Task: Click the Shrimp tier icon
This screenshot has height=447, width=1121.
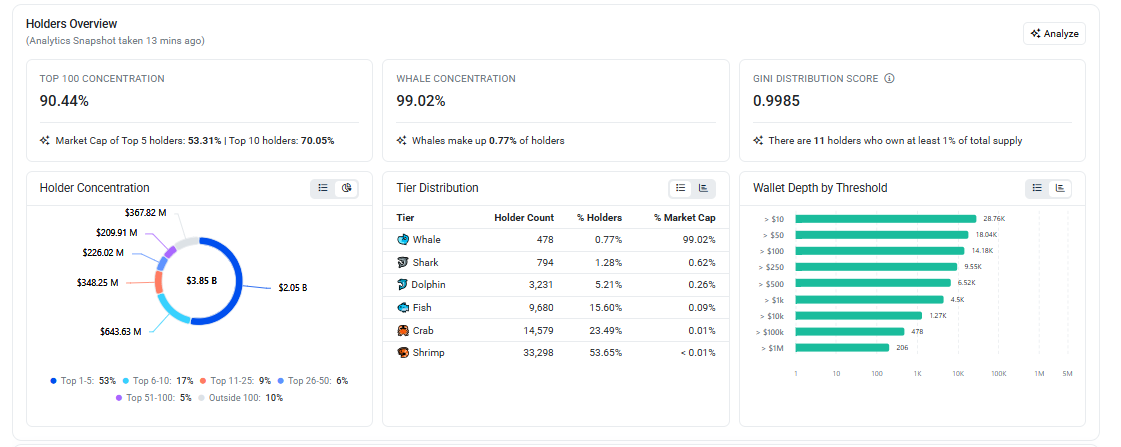Action: [x=403, y=353]
